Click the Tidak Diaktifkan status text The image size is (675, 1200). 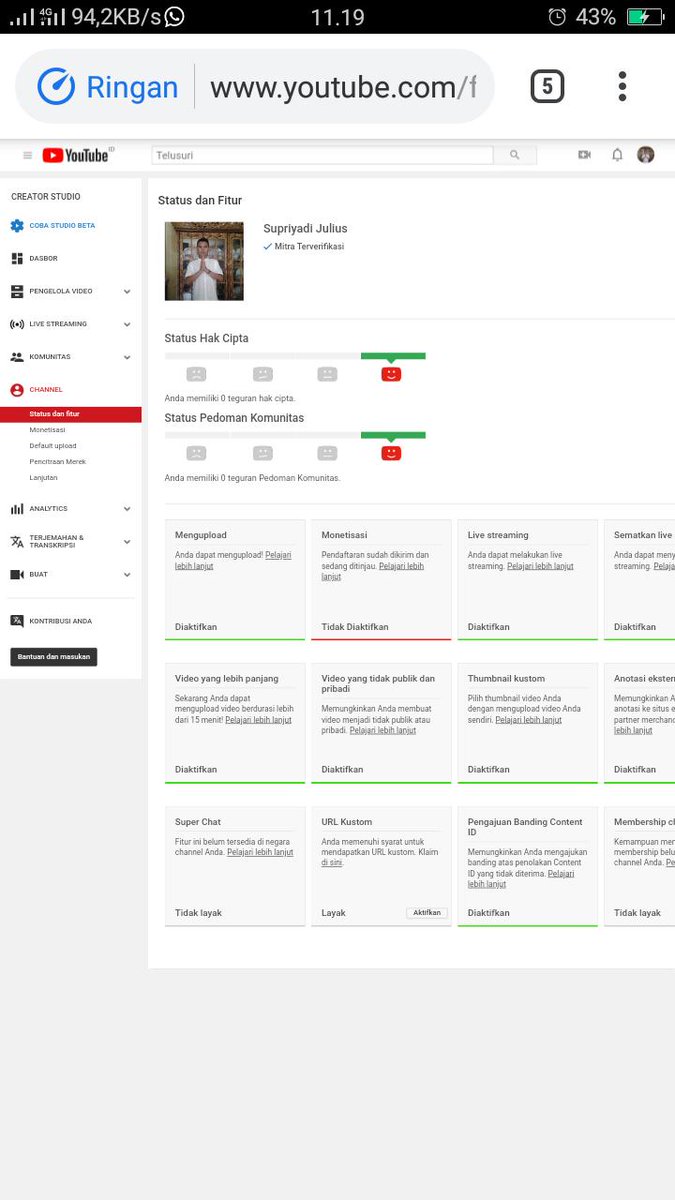(x=355, y=627)
